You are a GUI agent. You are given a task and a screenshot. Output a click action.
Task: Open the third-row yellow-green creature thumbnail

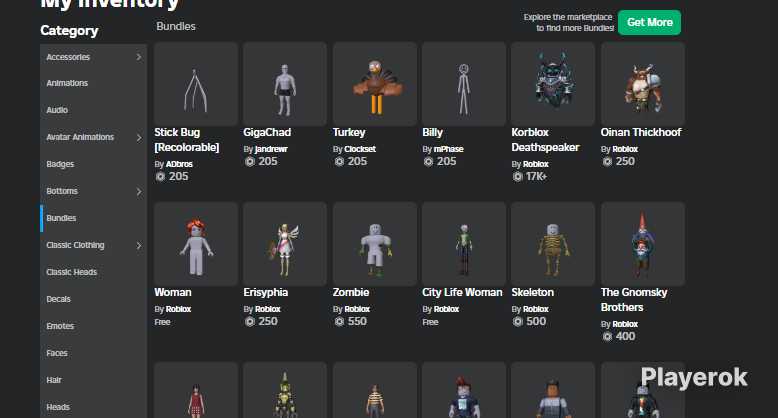pyautogui.click(x=285, y=390)
